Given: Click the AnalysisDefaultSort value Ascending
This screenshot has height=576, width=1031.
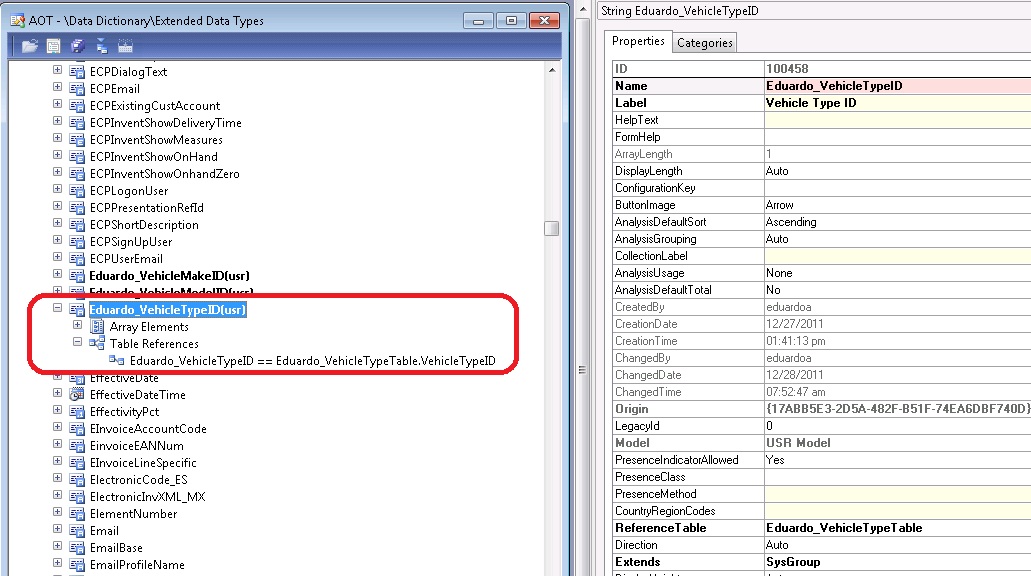Looking at the screenshot, I should [x=898, y=222].
